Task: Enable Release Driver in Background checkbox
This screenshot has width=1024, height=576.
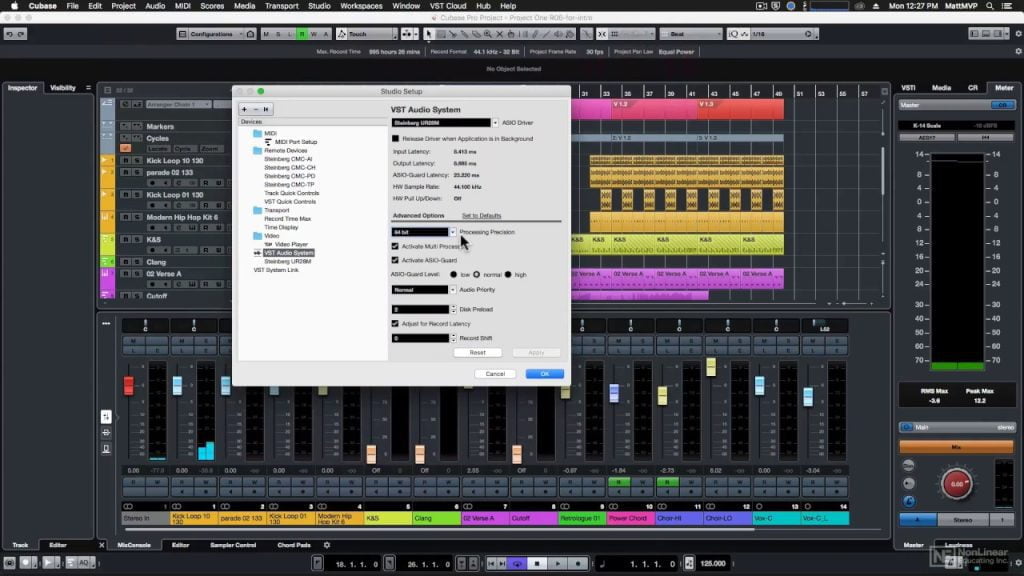Action: (x=395, y=138)
